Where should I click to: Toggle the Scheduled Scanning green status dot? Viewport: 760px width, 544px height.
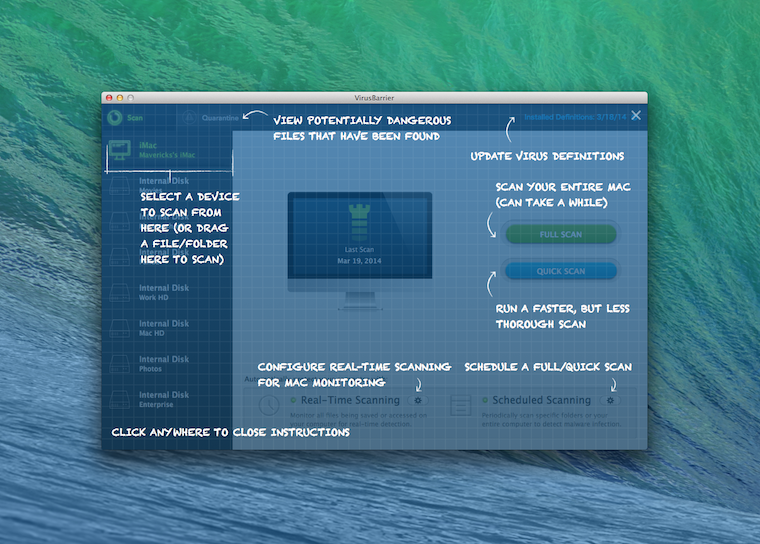[485, 400]
